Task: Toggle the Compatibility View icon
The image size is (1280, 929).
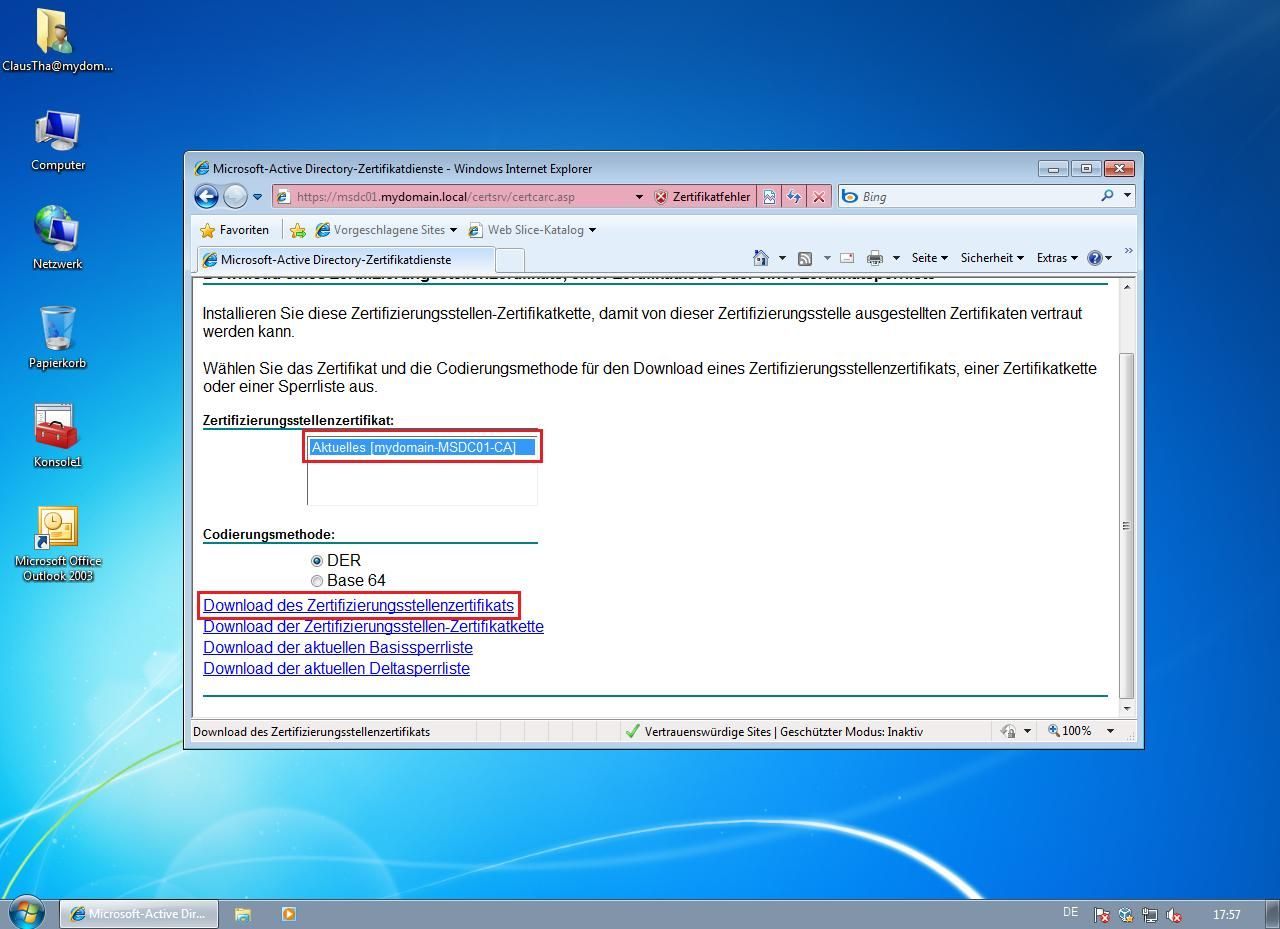Action: [x=769, y=197]
